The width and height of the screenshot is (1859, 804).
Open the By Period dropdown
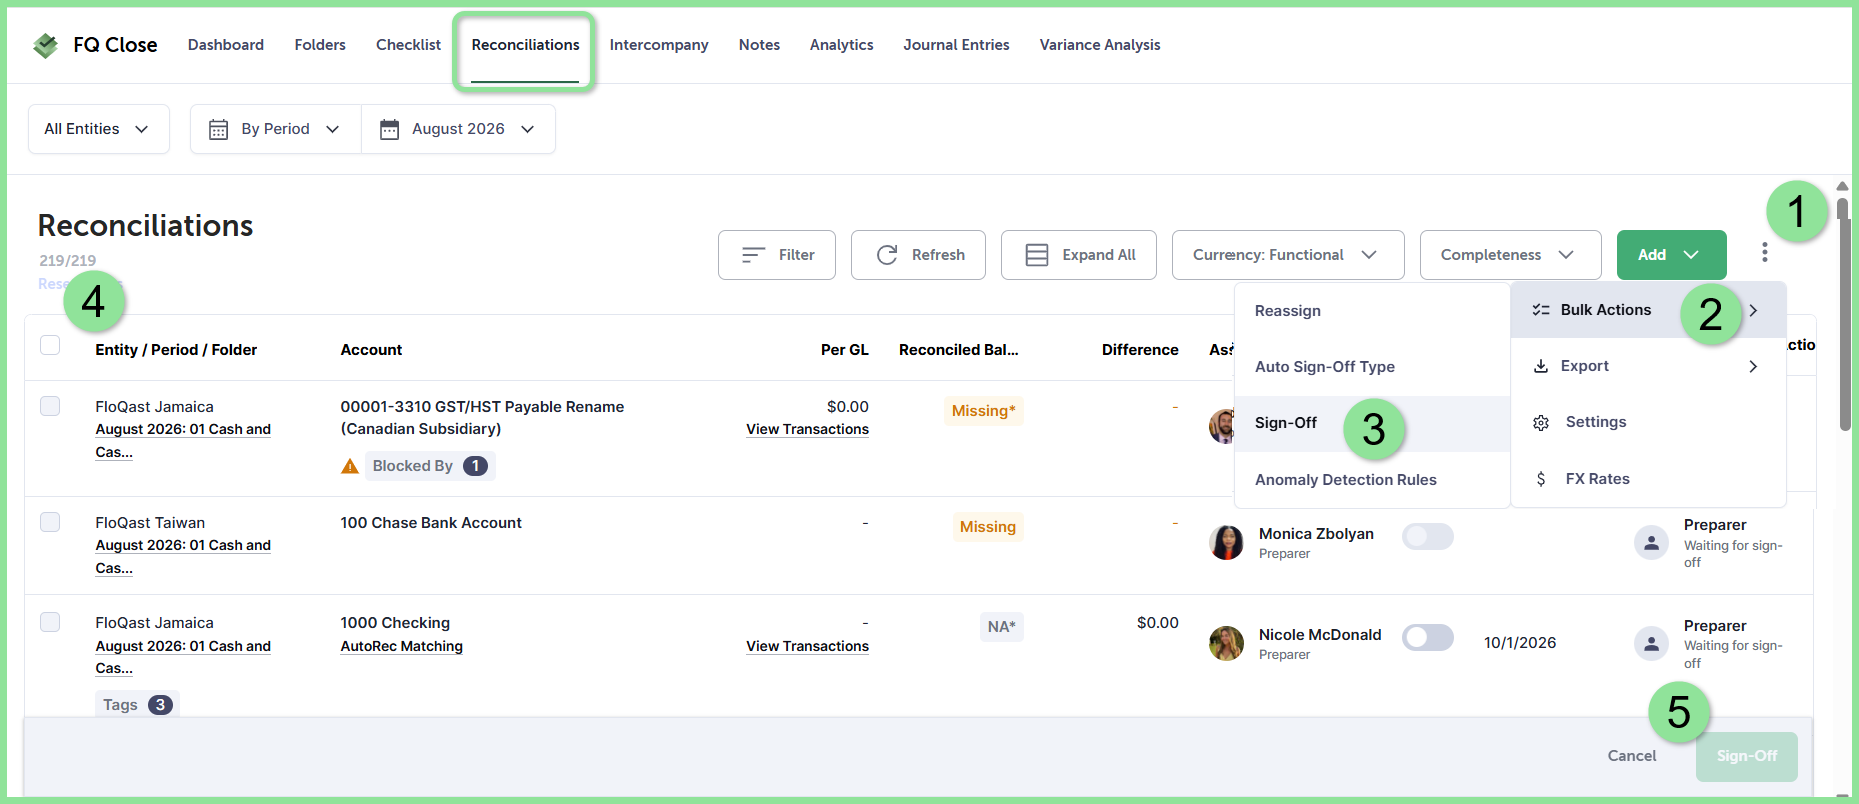pos(275,129)
